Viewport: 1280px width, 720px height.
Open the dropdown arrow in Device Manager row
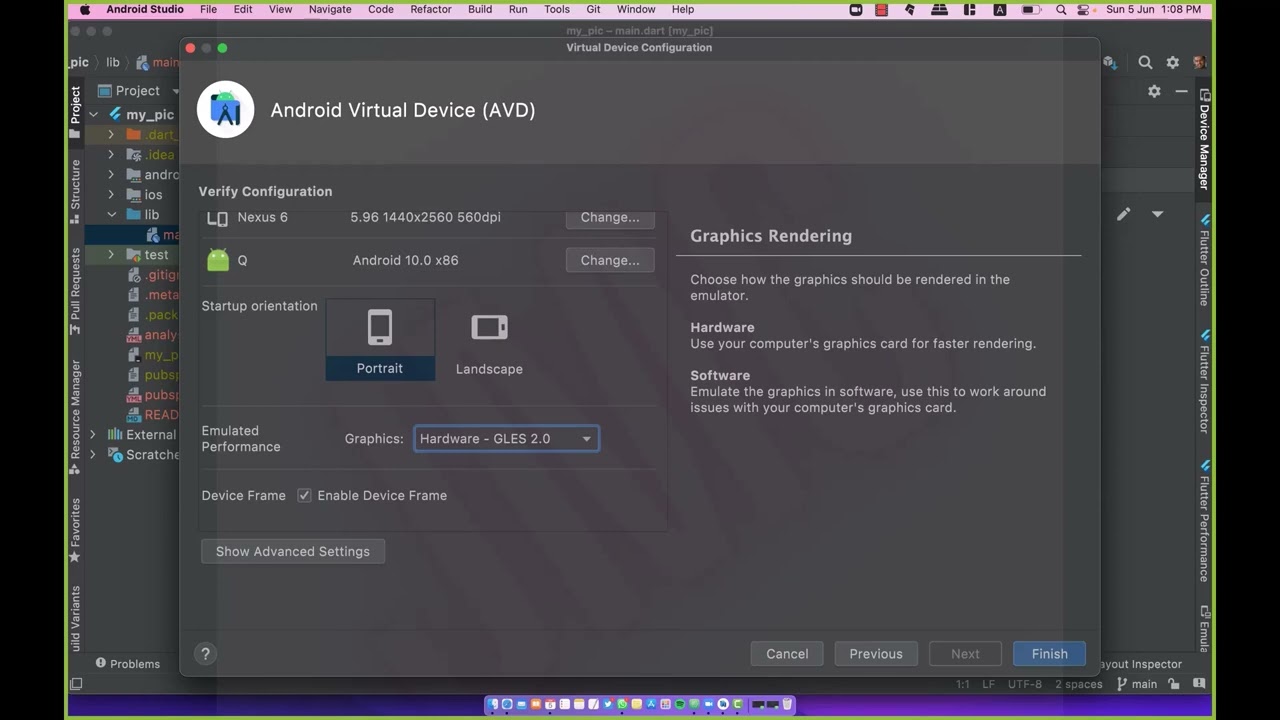tap(1157, 214)
